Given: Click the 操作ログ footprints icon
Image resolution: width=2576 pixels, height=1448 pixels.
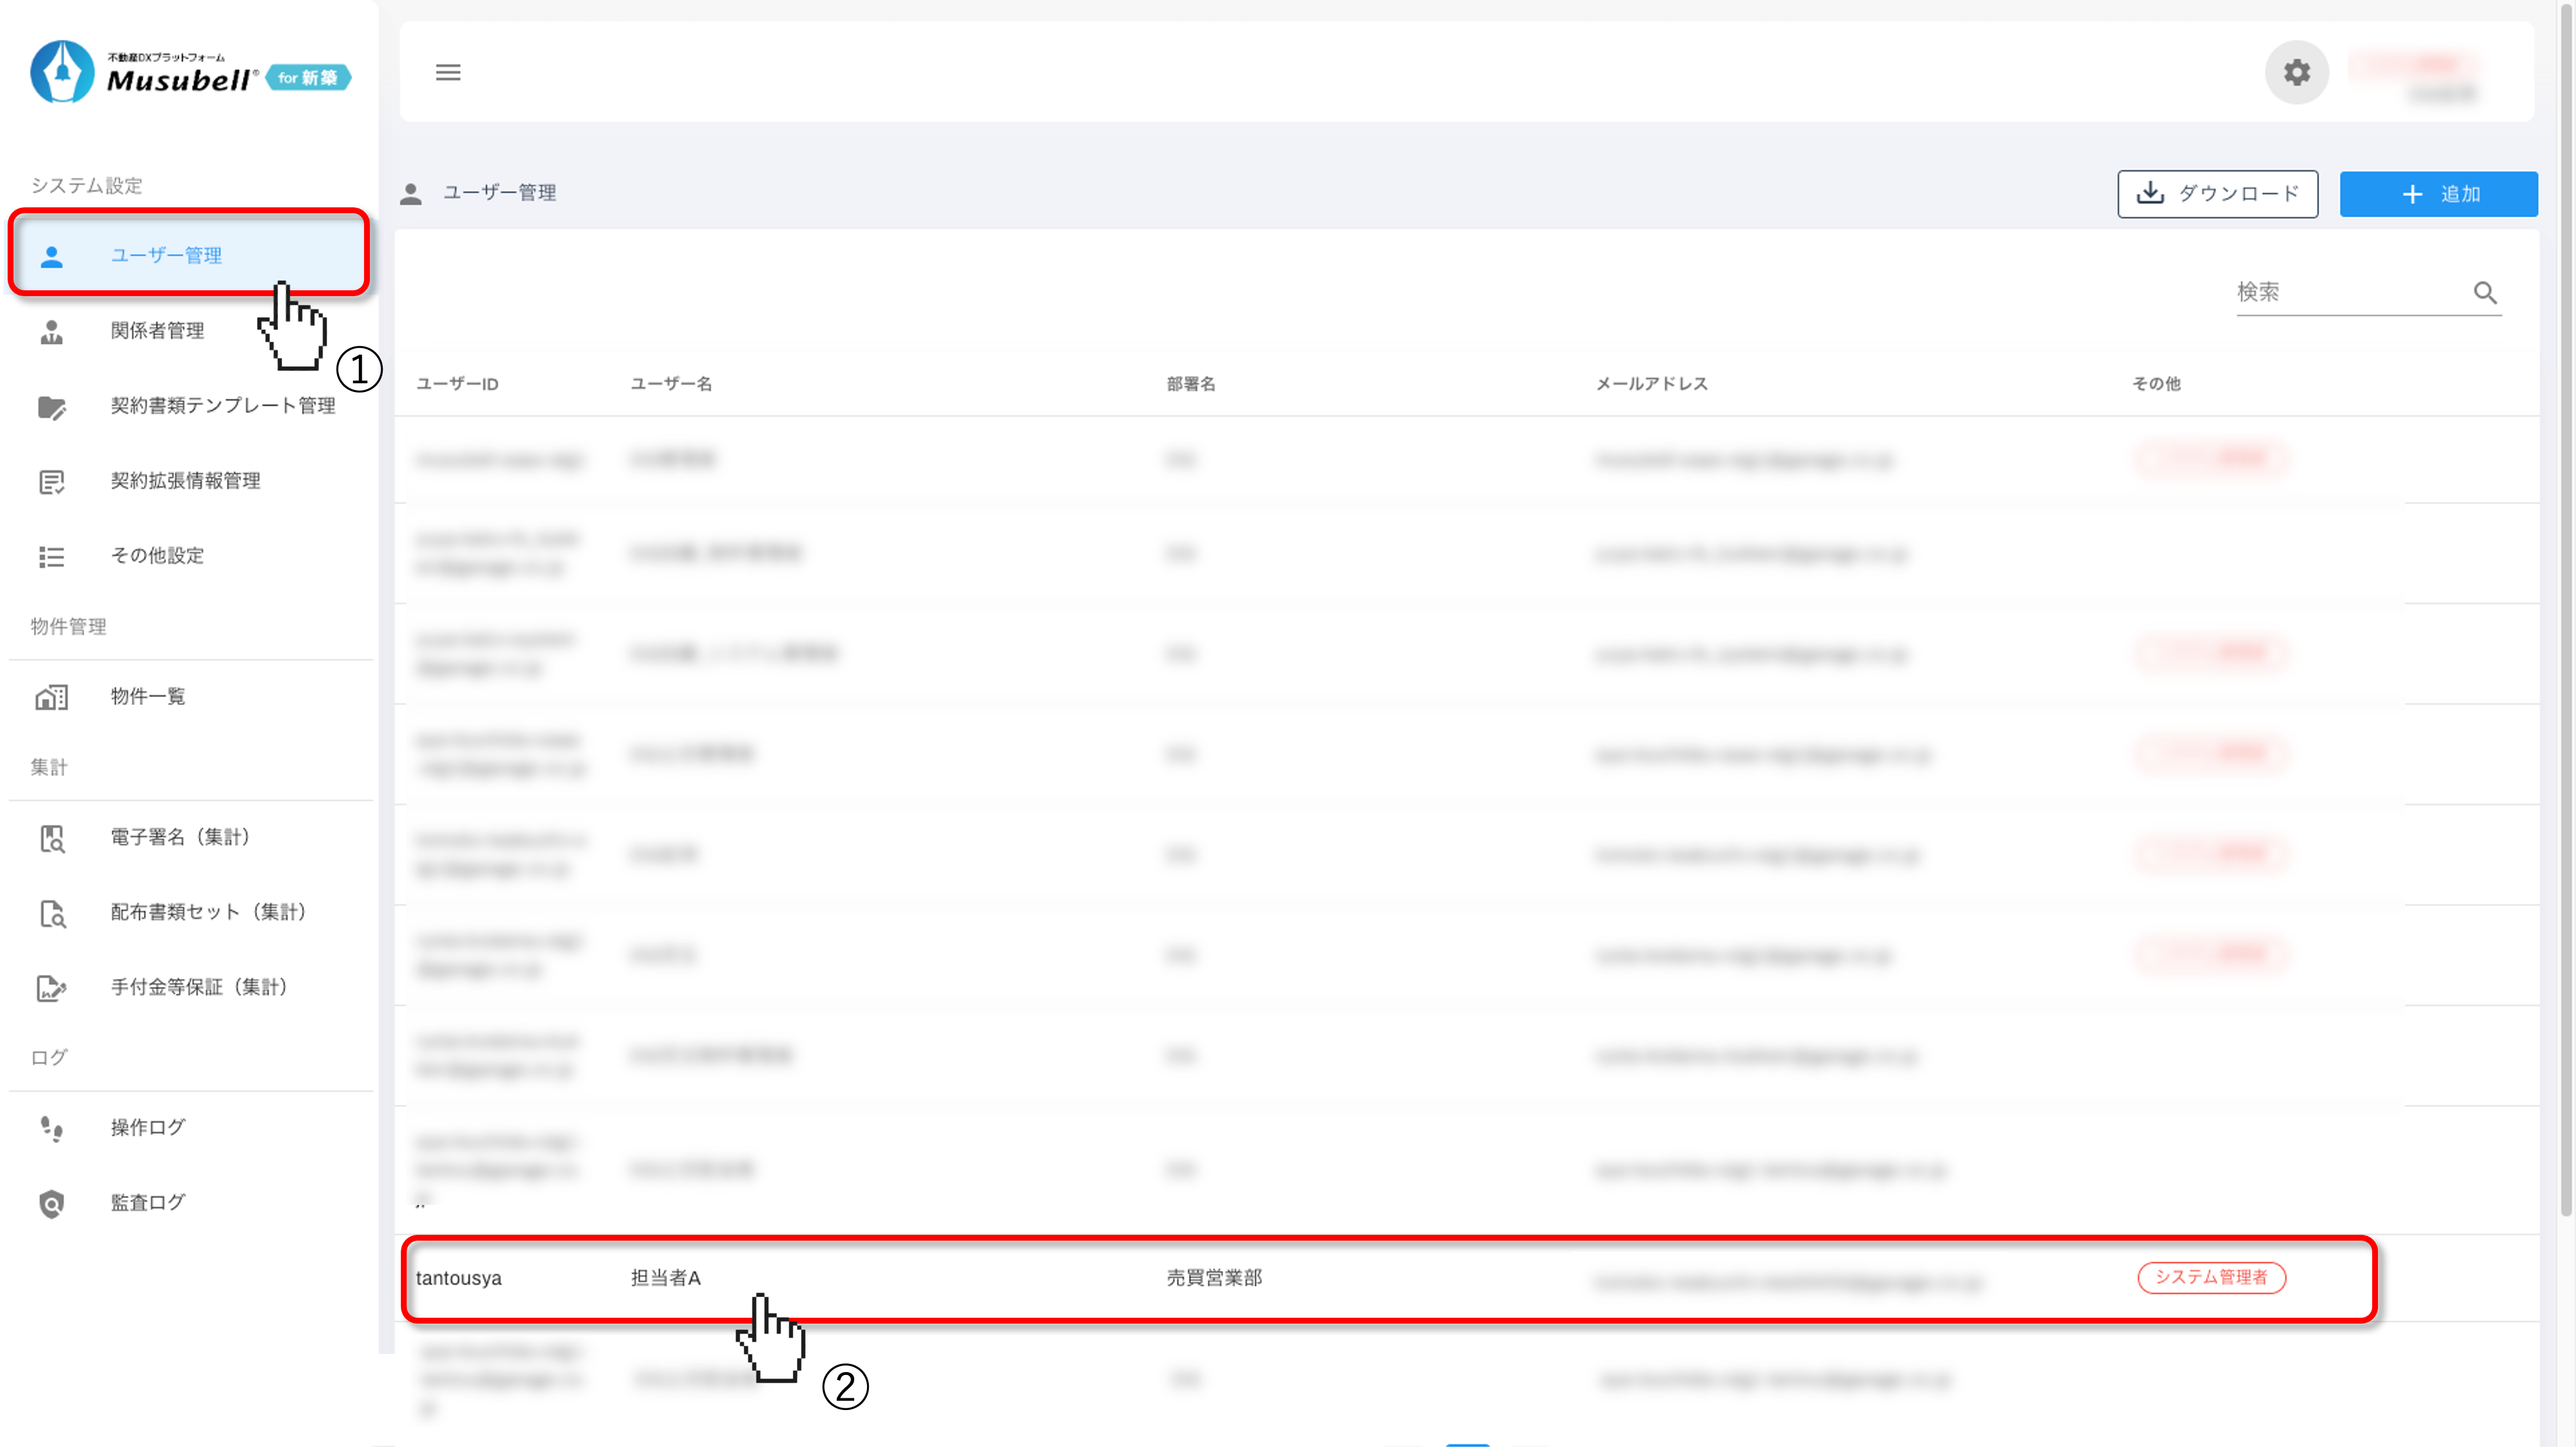Looking at the screenshot, I should coord(52,1128).
